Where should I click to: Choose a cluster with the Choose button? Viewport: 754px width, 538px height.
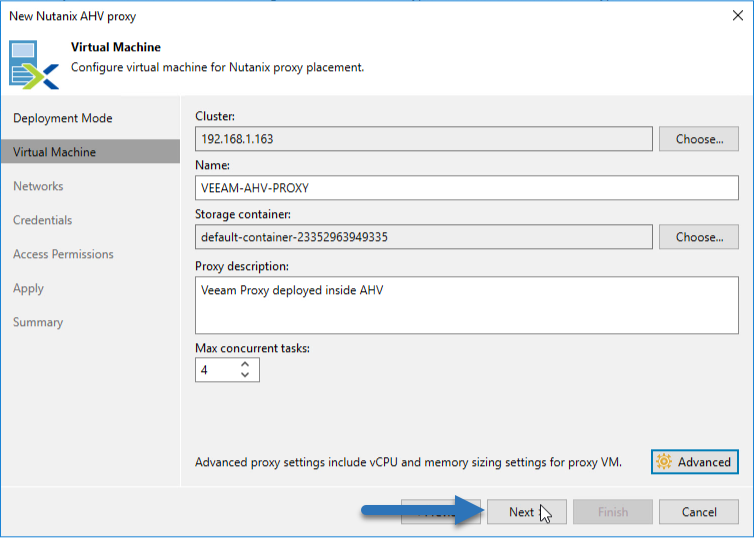point(699,139)
